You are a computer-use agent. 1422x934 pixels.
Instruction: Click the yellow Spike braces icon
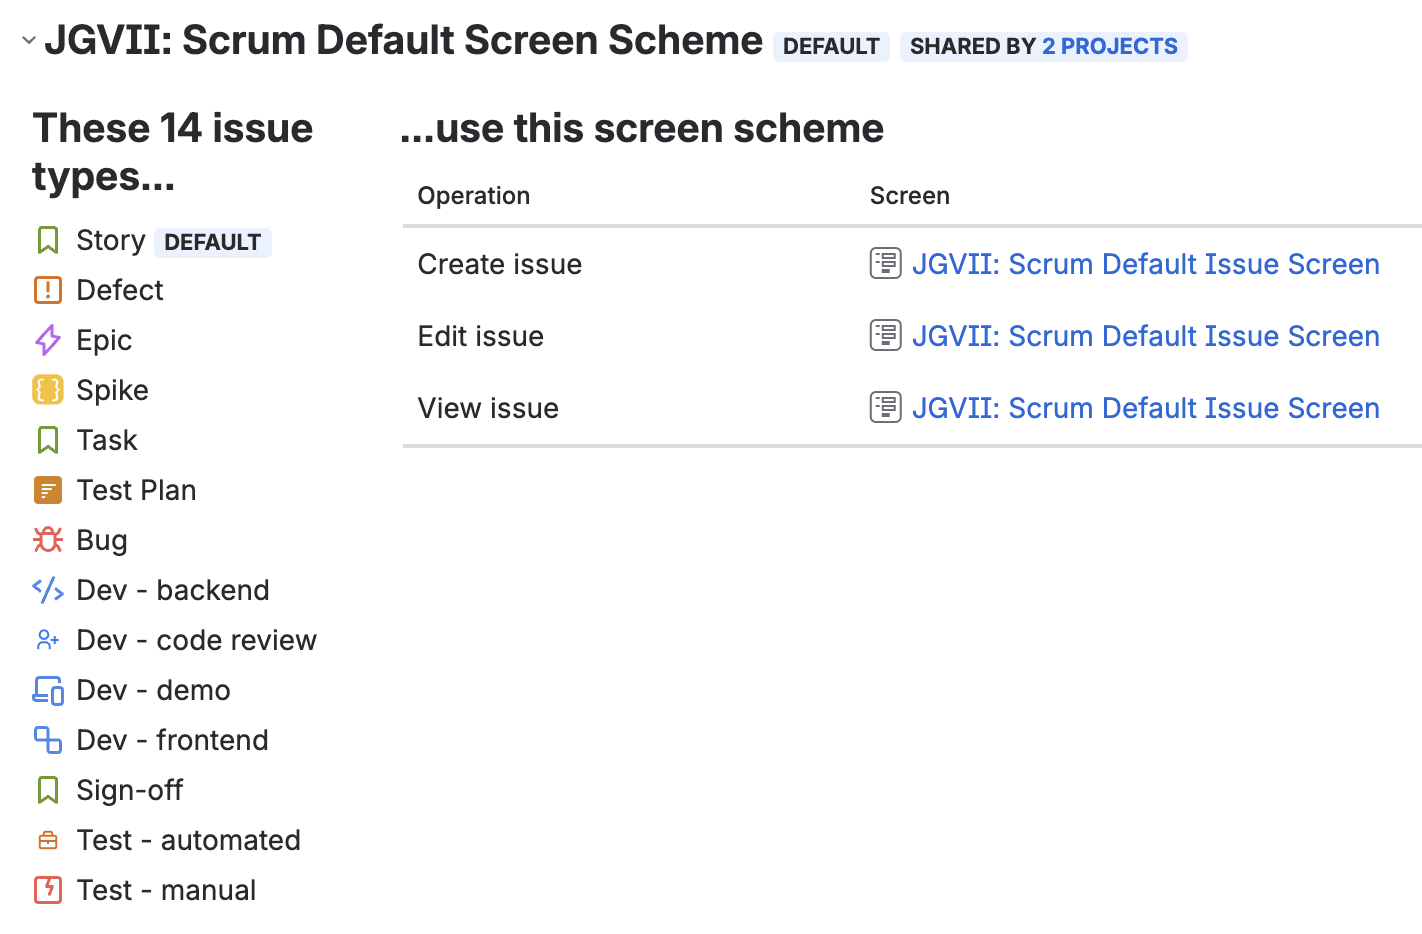click(x=48, y=390)
